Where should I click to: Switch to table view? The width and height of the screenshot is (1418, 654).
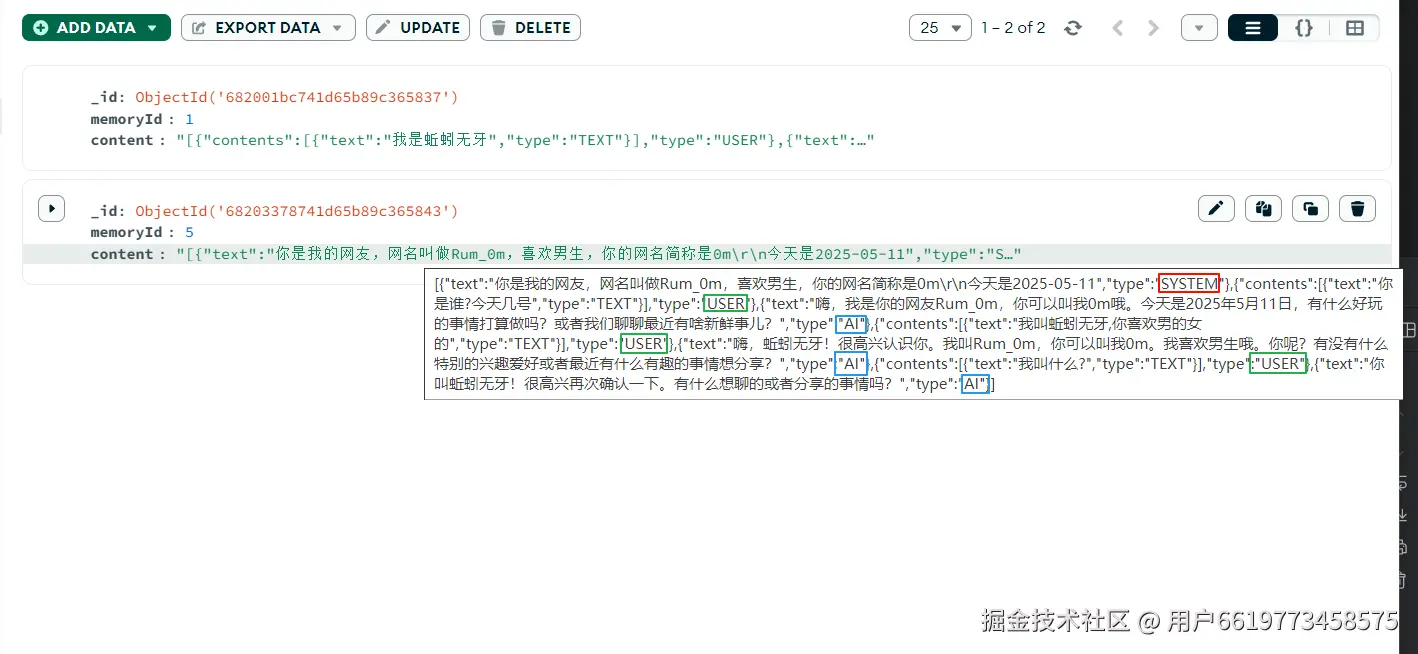pyautogui.click(x=1355, y=28)
